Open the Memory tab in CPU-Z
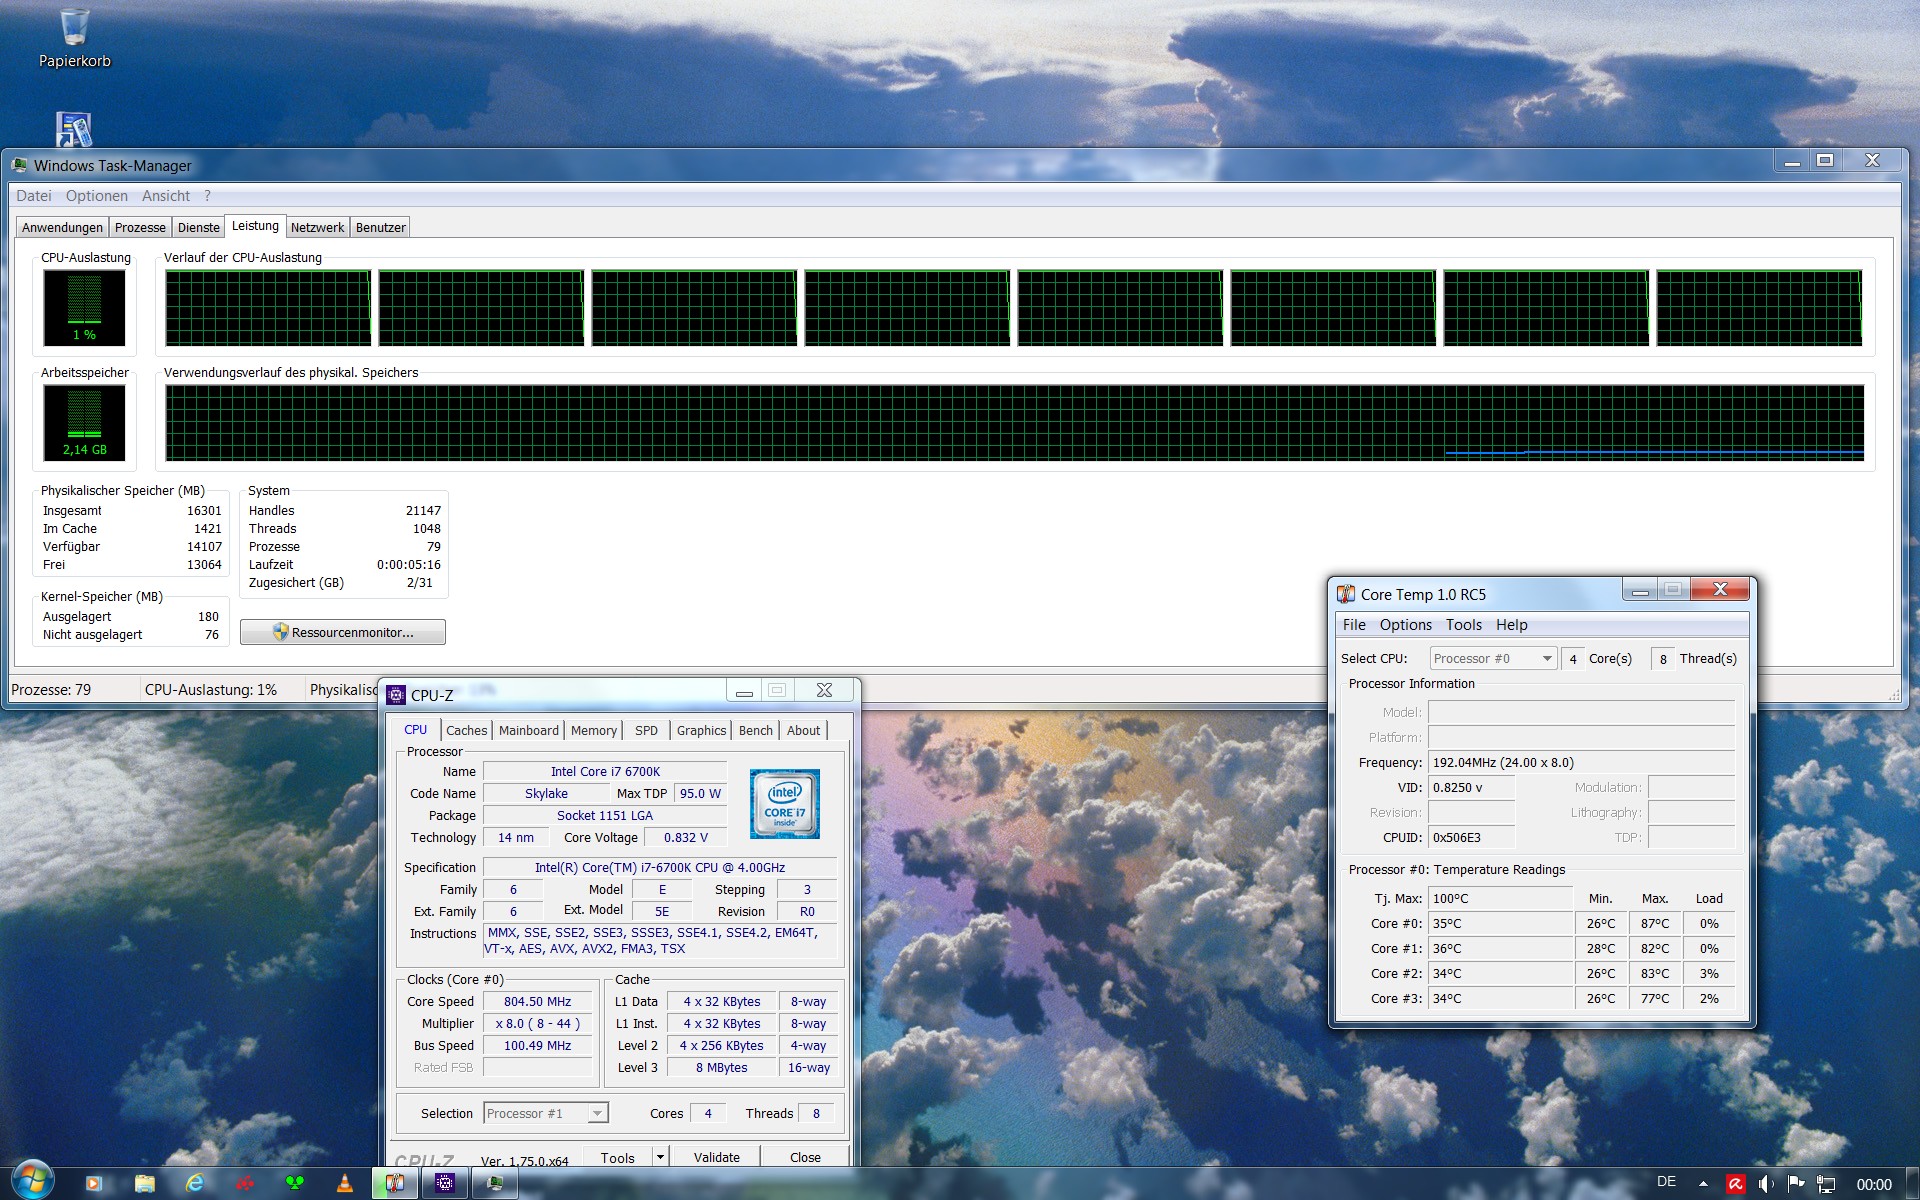1920x1200 pixels. (593, 730)
